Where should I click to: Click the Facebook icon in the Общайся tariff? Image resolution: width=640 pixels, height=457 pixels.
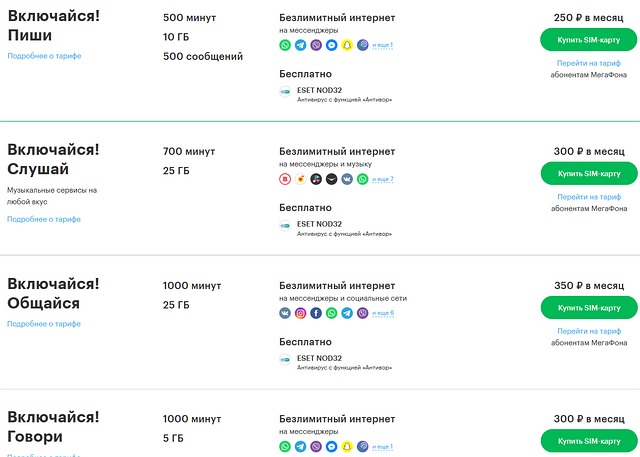(316, 313)
